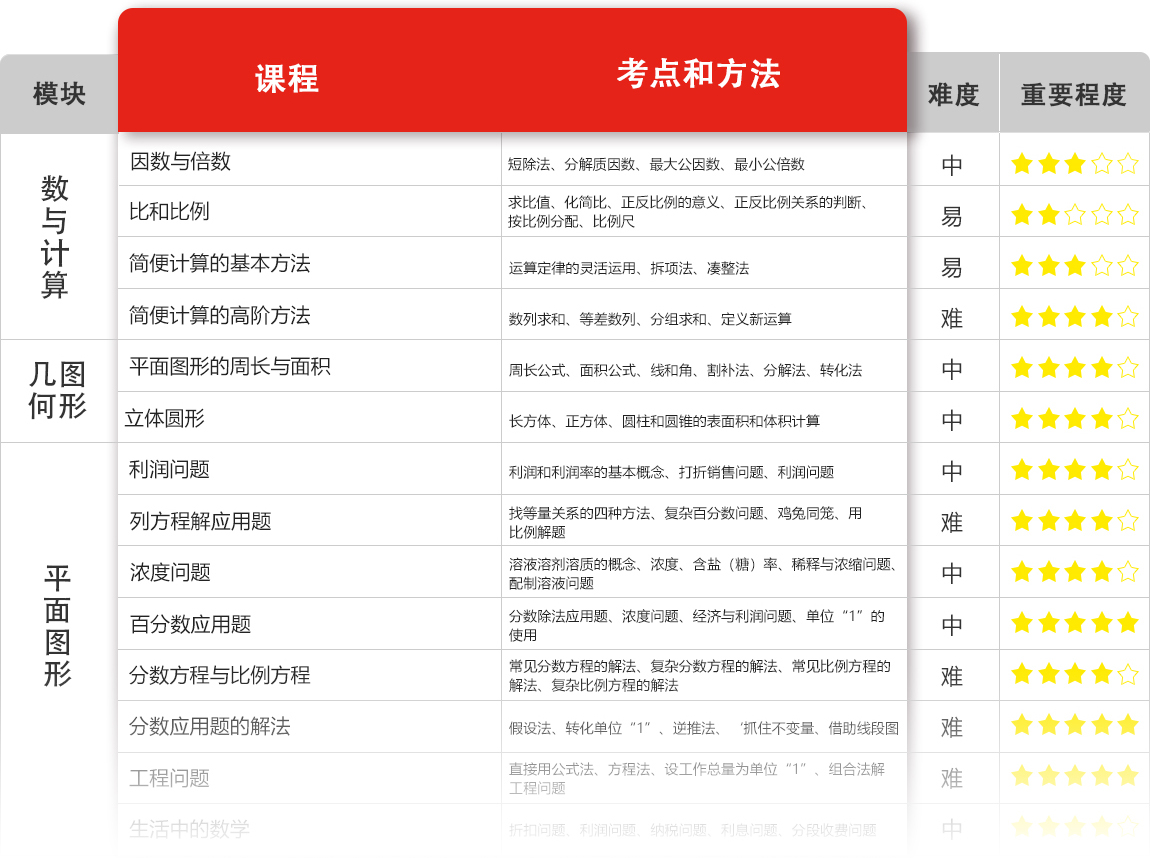Click the five-star rating for 分数应用题的解法
Screen dimensions: 1150x858
1074,725
